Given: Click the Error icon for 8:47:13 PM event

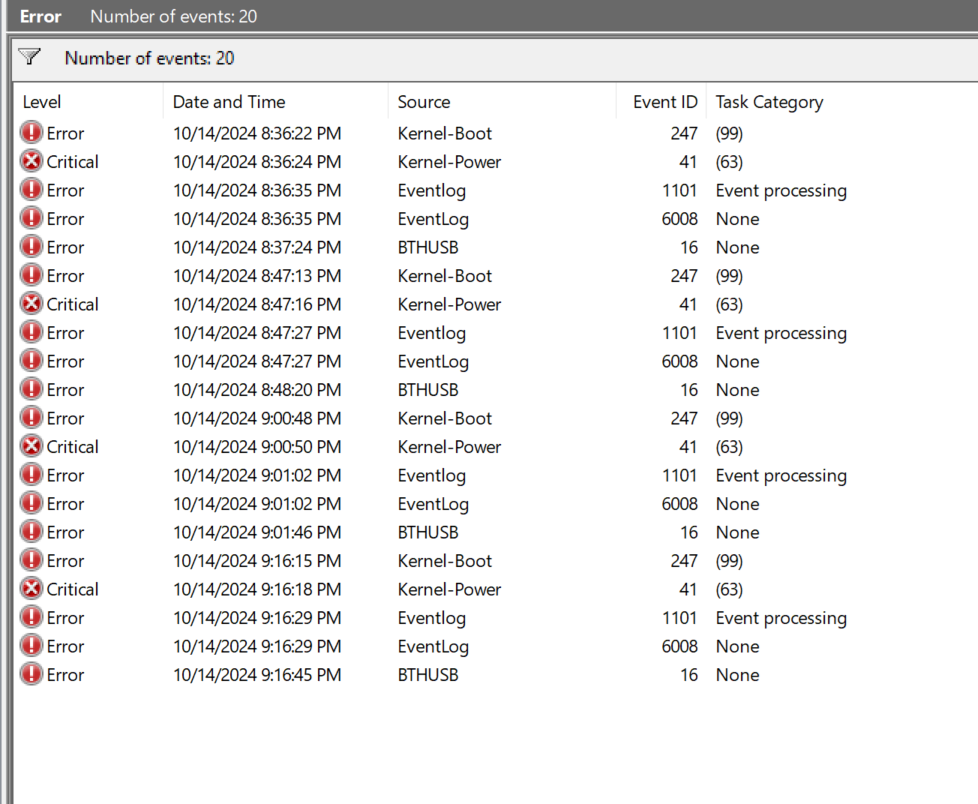Looking at the screenshot, I should click(31, 276).
